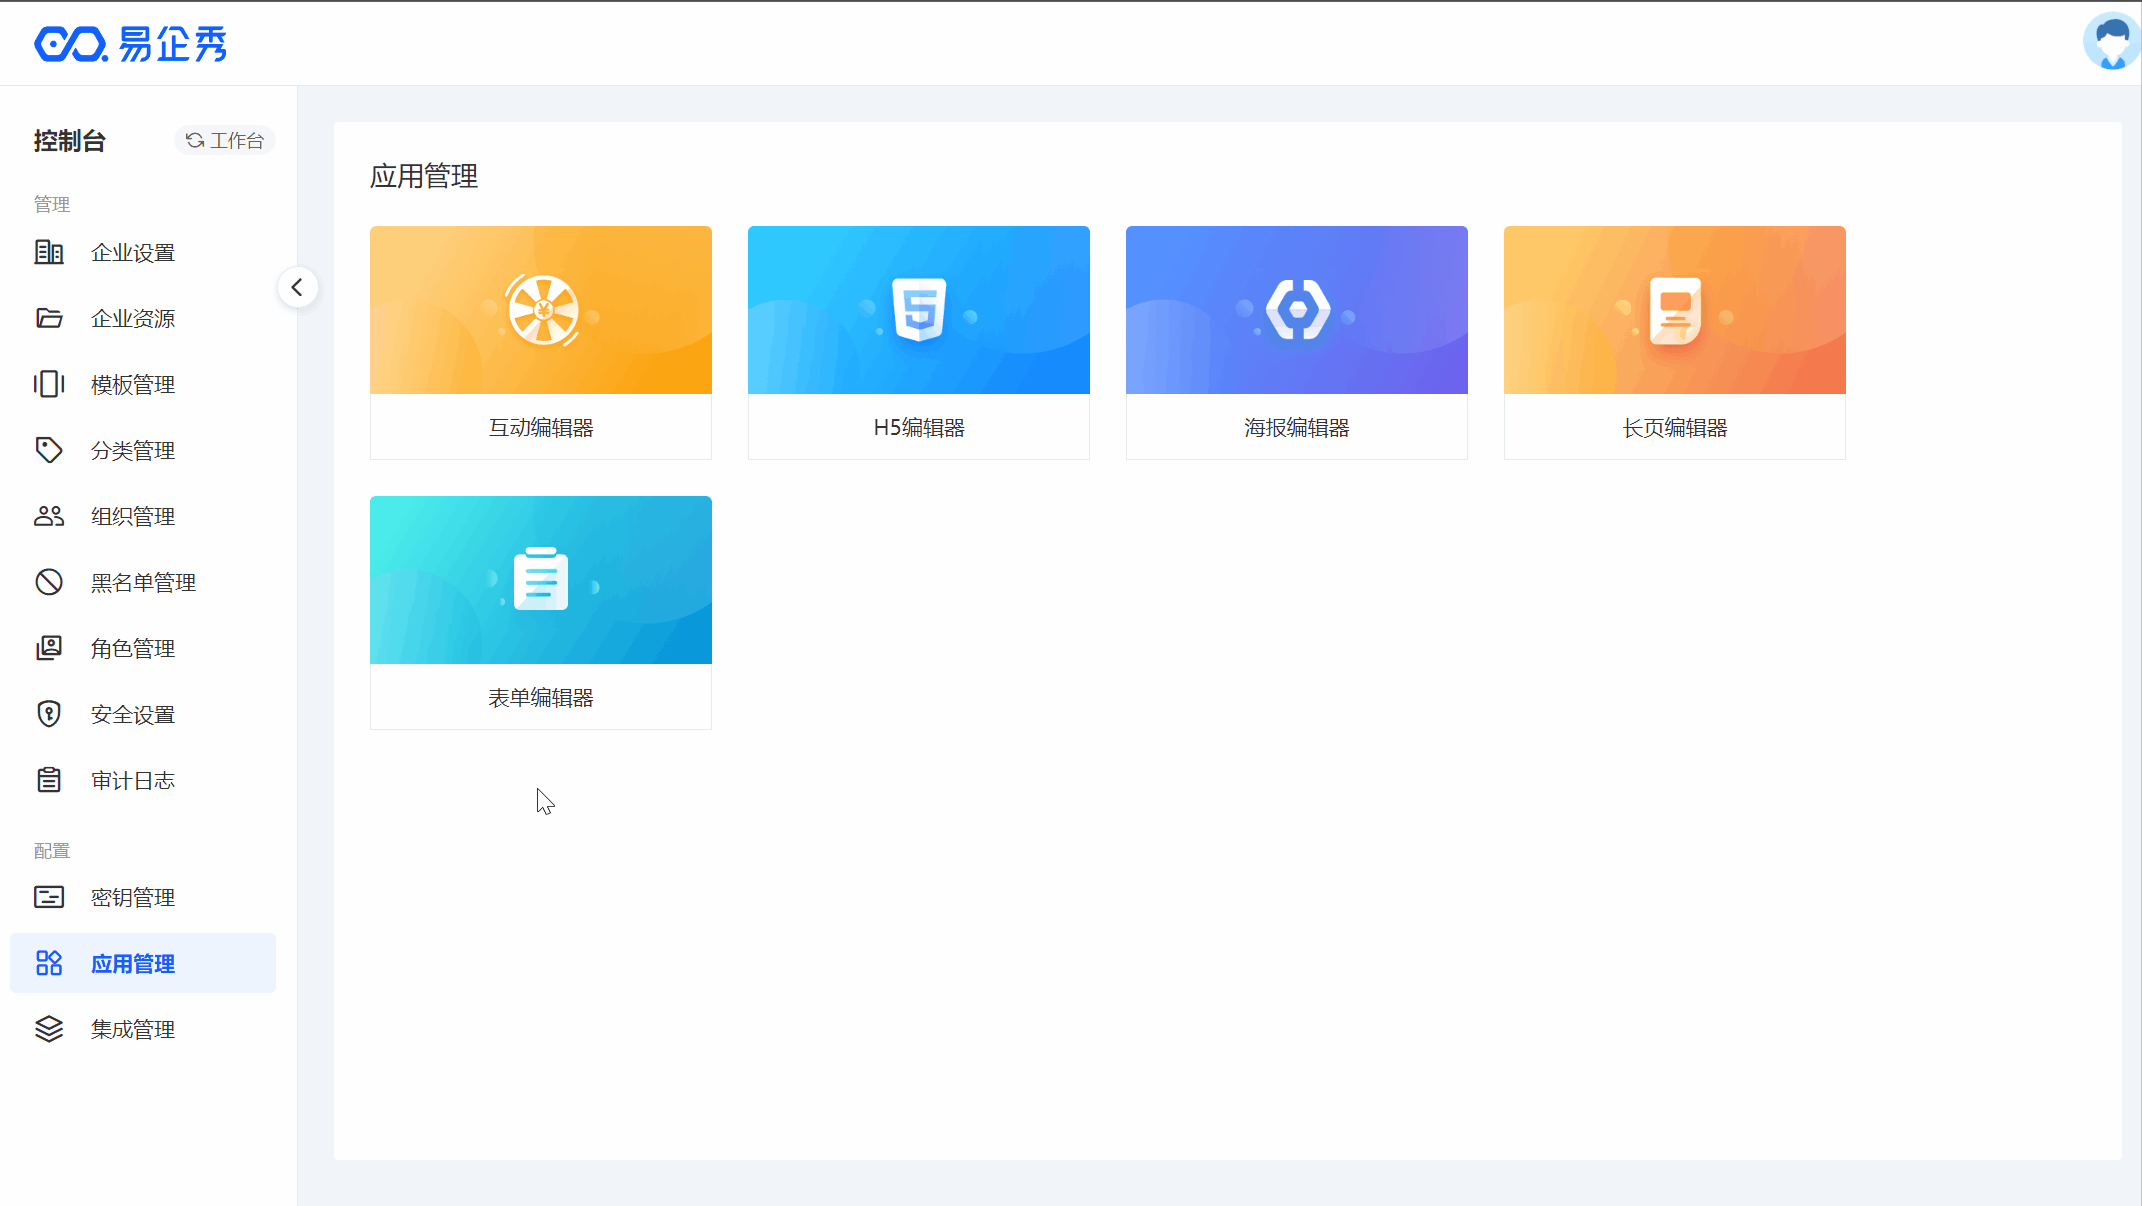The image size is (2142, 1206).
Task: Switch to 工作台 workspace
Action: 225,141
